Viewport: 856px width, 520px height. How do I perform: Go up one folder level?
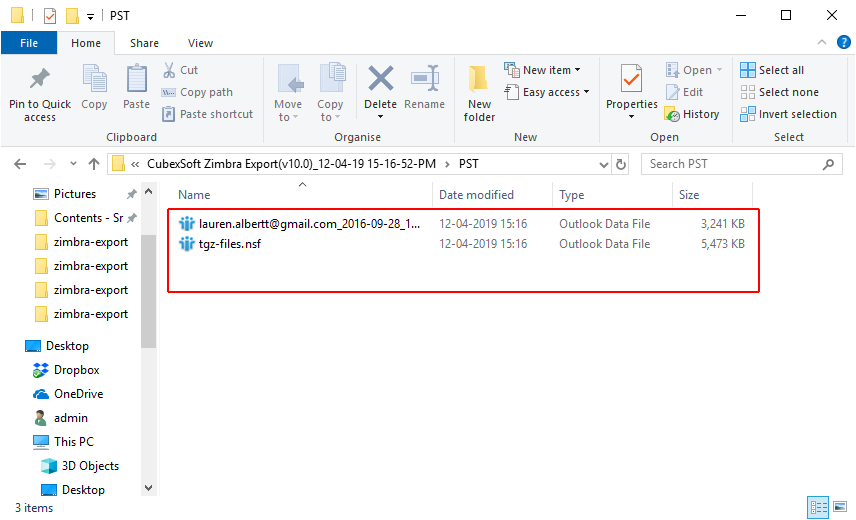pyautogui.click(x=94, y=164)
